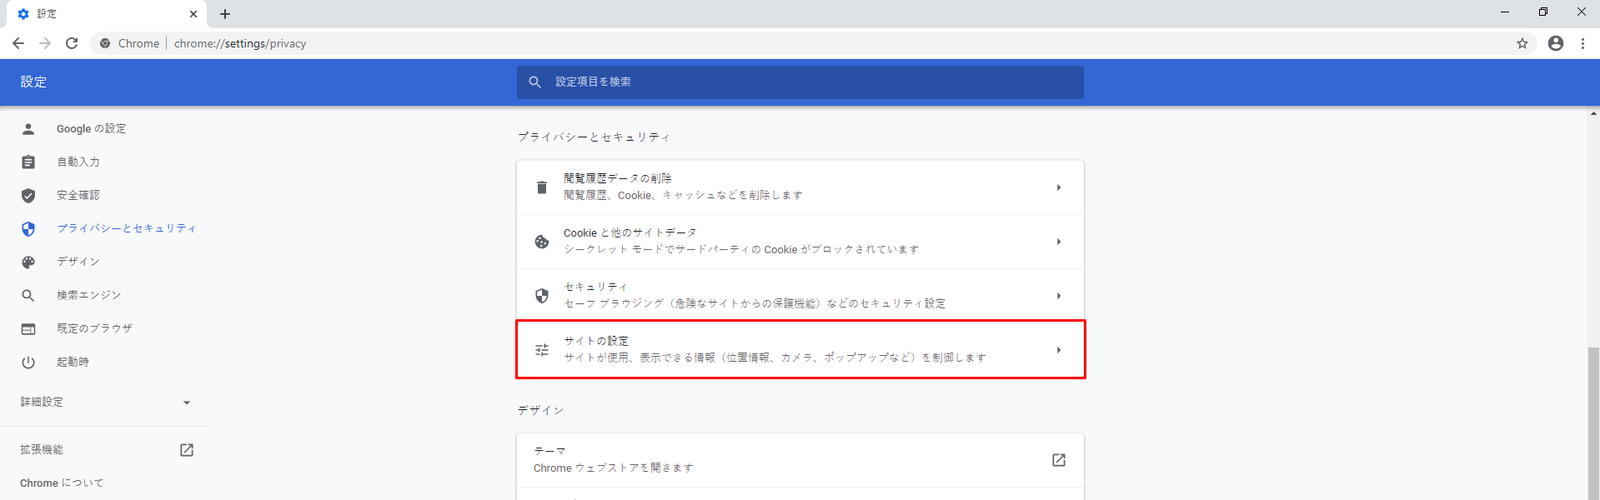The image size is (1600, 500).
Task: Open Chrome three-dot menu
Action: 1582,43
